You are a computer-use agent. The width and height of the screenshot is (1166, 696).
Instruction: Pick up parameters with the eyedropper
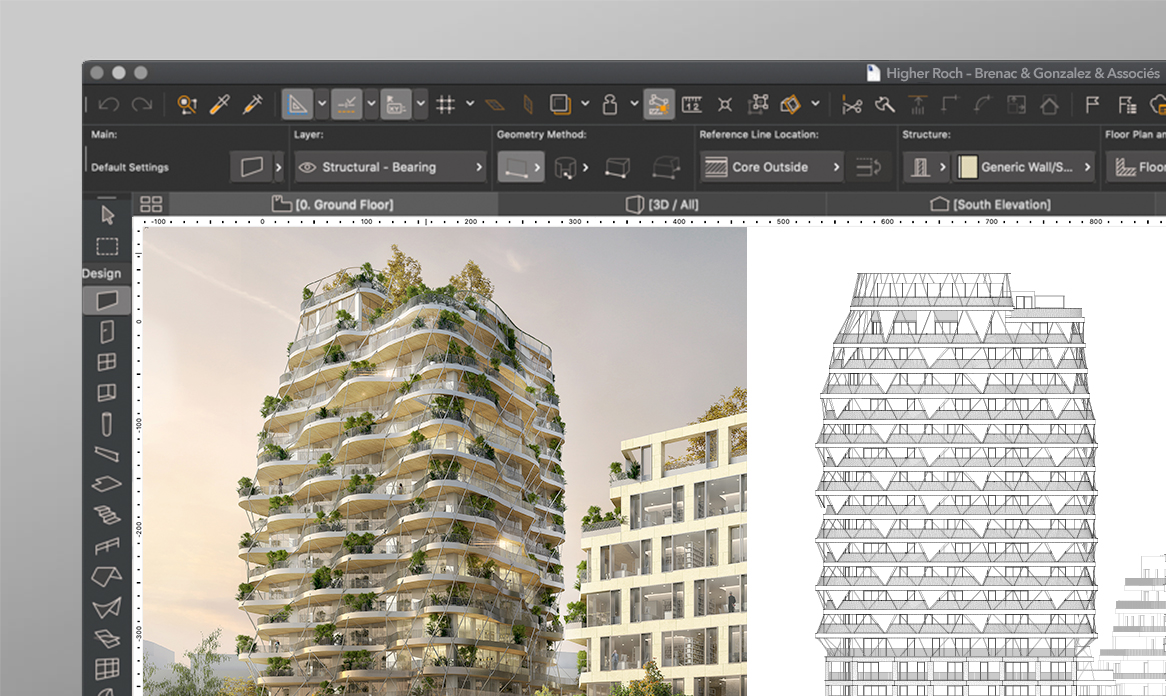click(219, 105)
